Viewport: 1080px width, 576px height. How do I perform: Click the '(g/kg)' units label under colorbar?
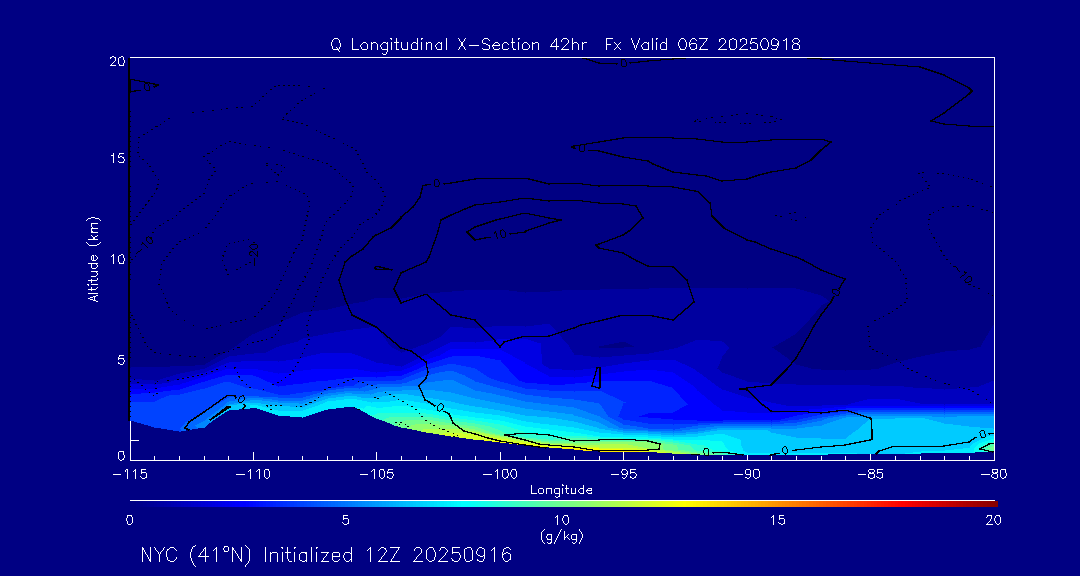(x=561, y=536)
